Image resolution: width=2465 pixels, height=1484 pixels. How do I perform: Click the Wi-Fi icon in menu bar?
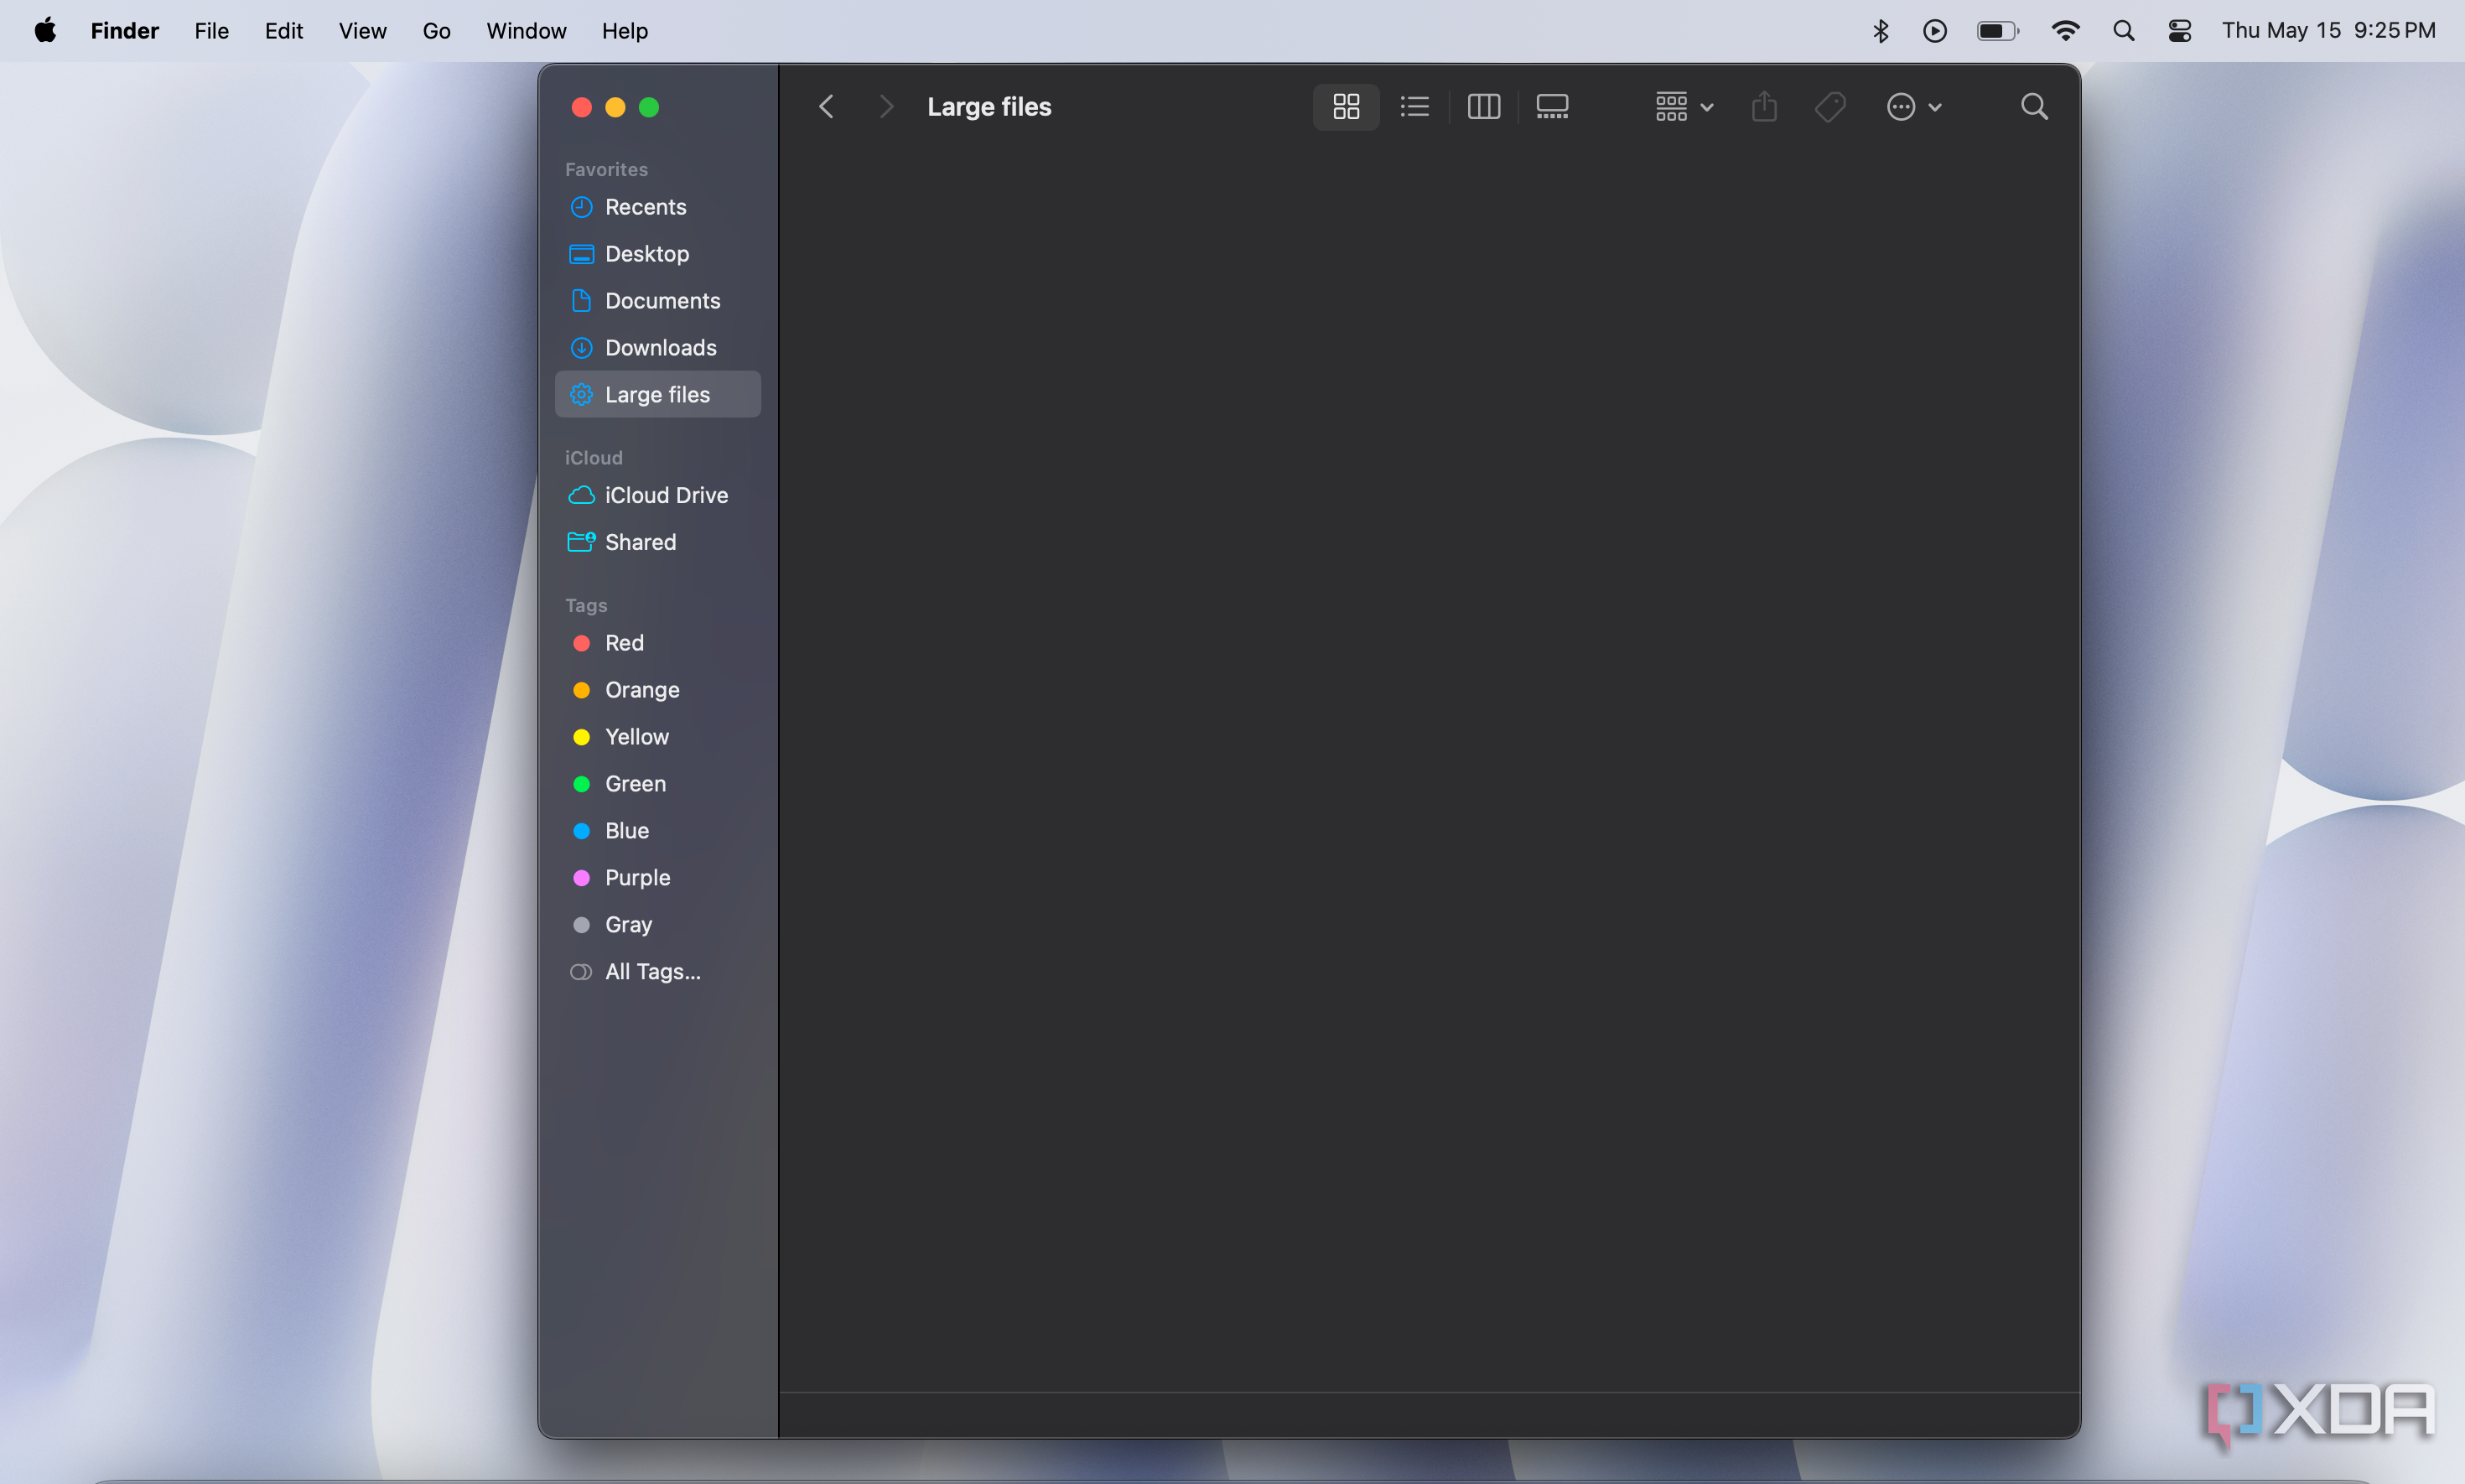point(2066,31)
